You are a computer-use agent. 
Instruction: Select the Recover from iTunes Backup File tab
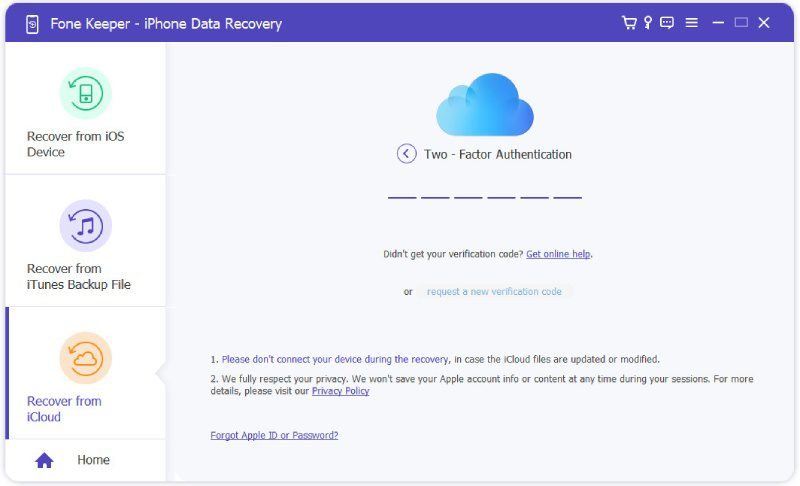[85, 276]
